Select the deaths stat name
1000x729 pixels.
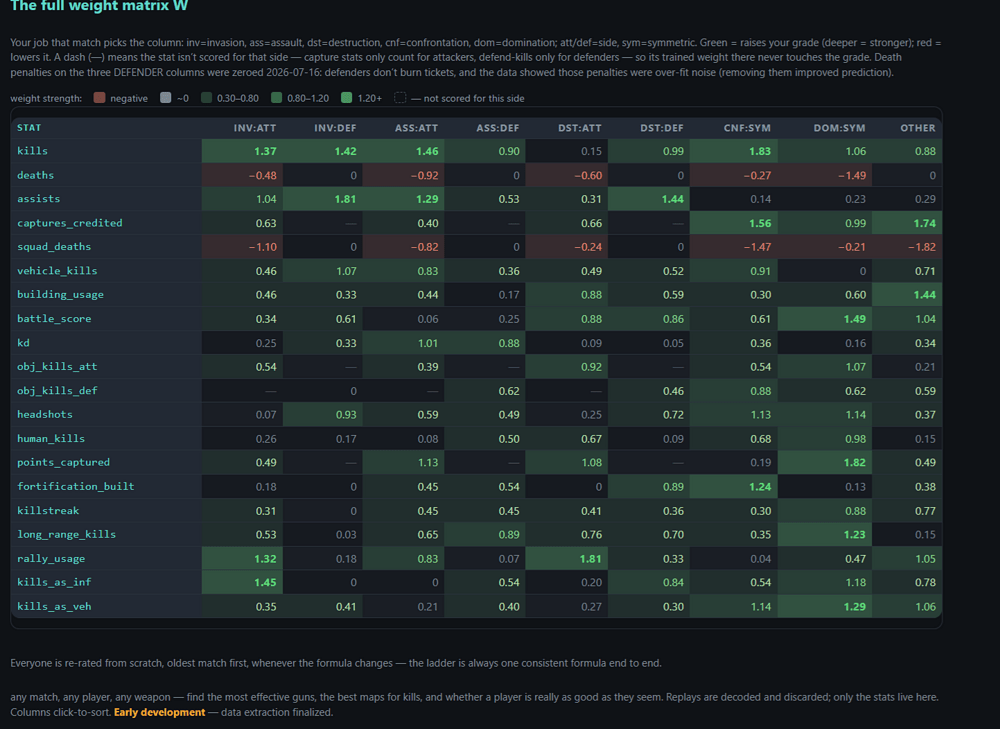35,175
